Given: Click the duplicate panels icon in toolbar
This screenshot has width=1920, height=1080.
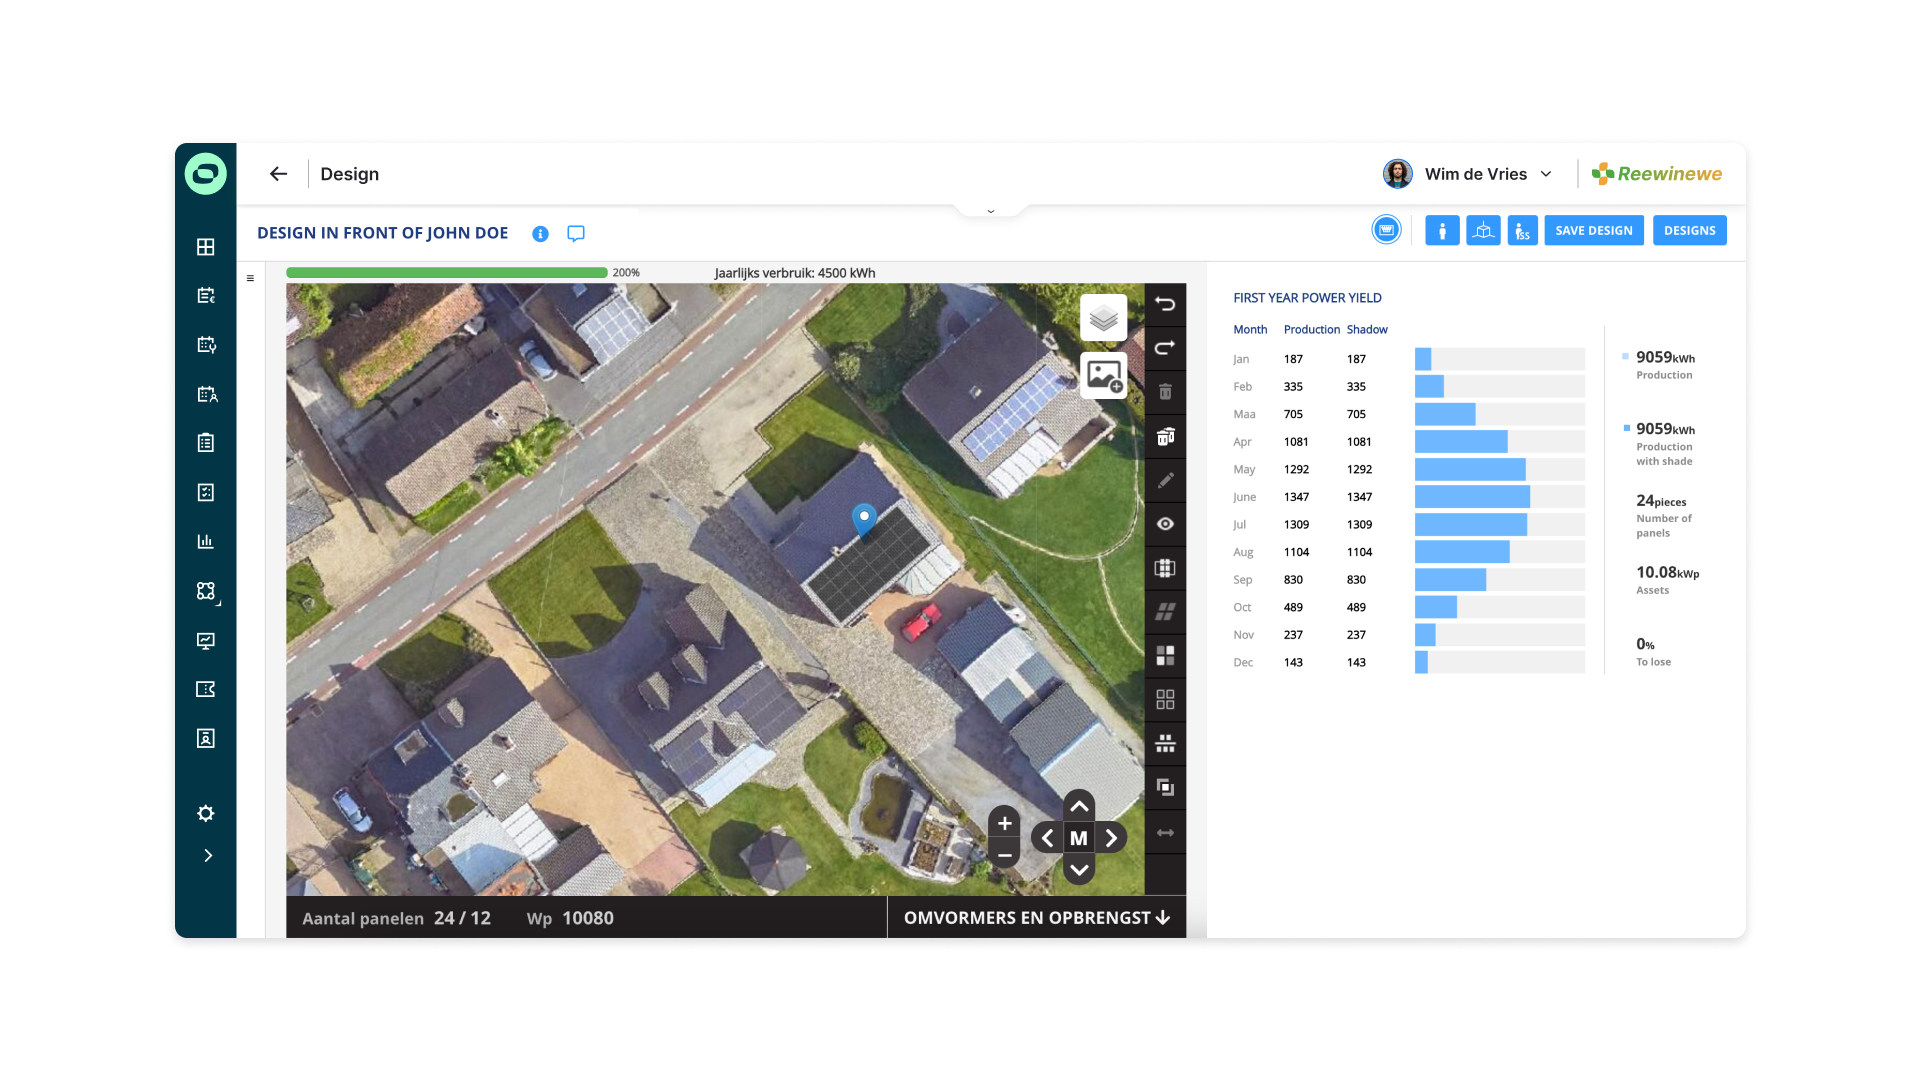Looking at the screenshot, I should 1165,788.
